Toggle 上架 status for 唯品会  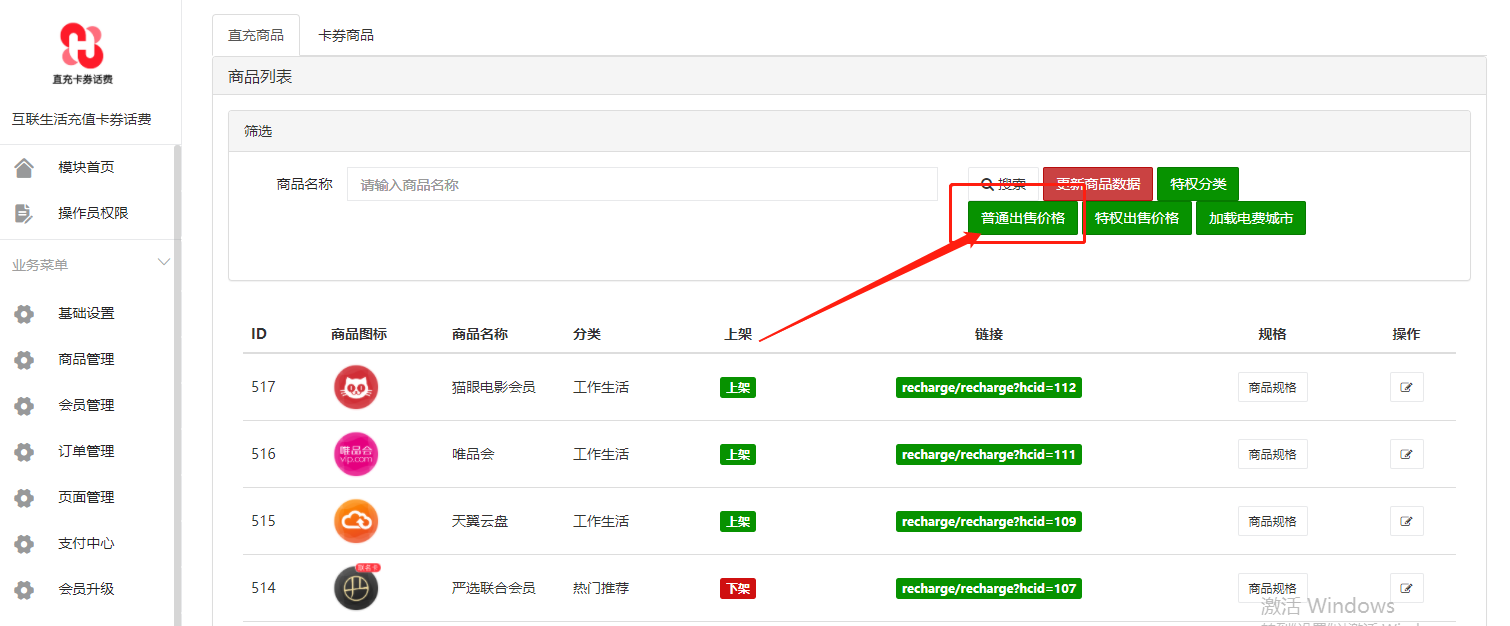click(x=738, y=455)
